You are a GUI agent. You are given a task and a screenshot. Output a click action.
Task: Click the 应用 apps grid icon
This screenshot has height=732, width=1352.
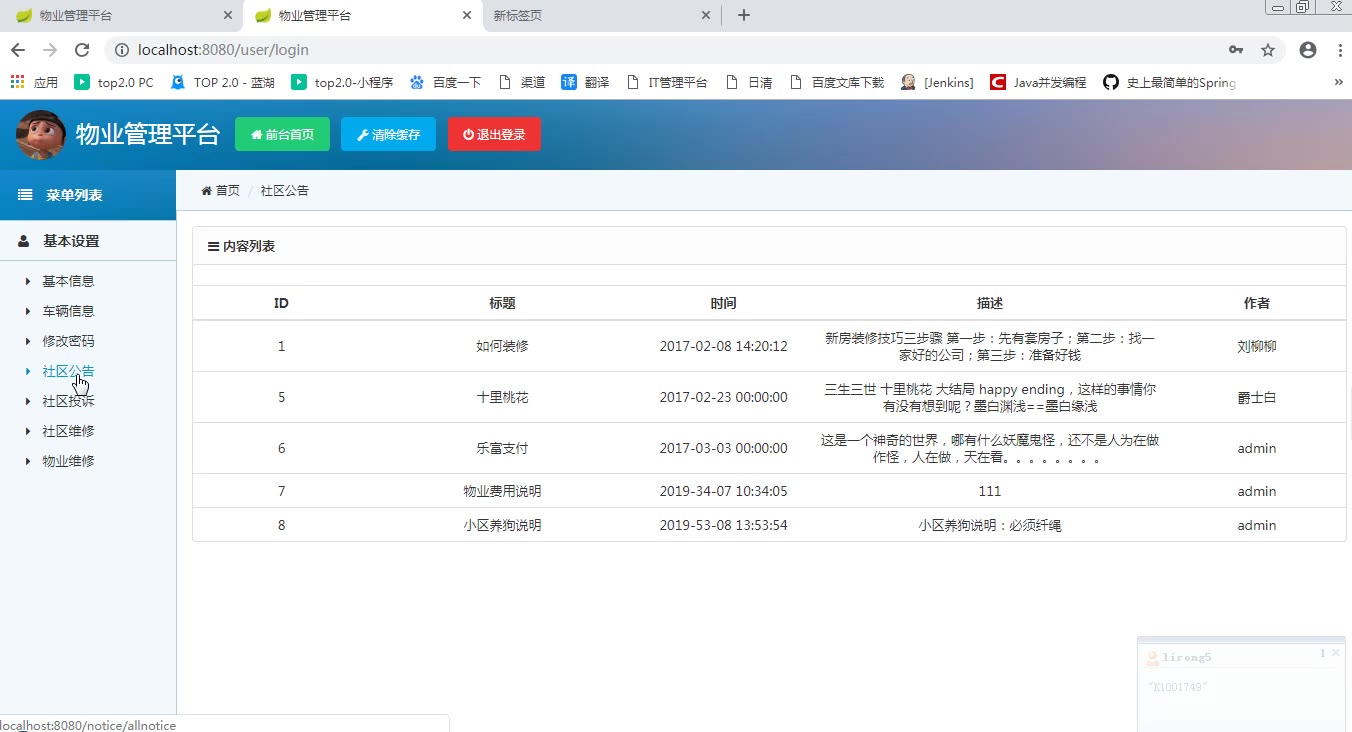[x=17, y=82]
